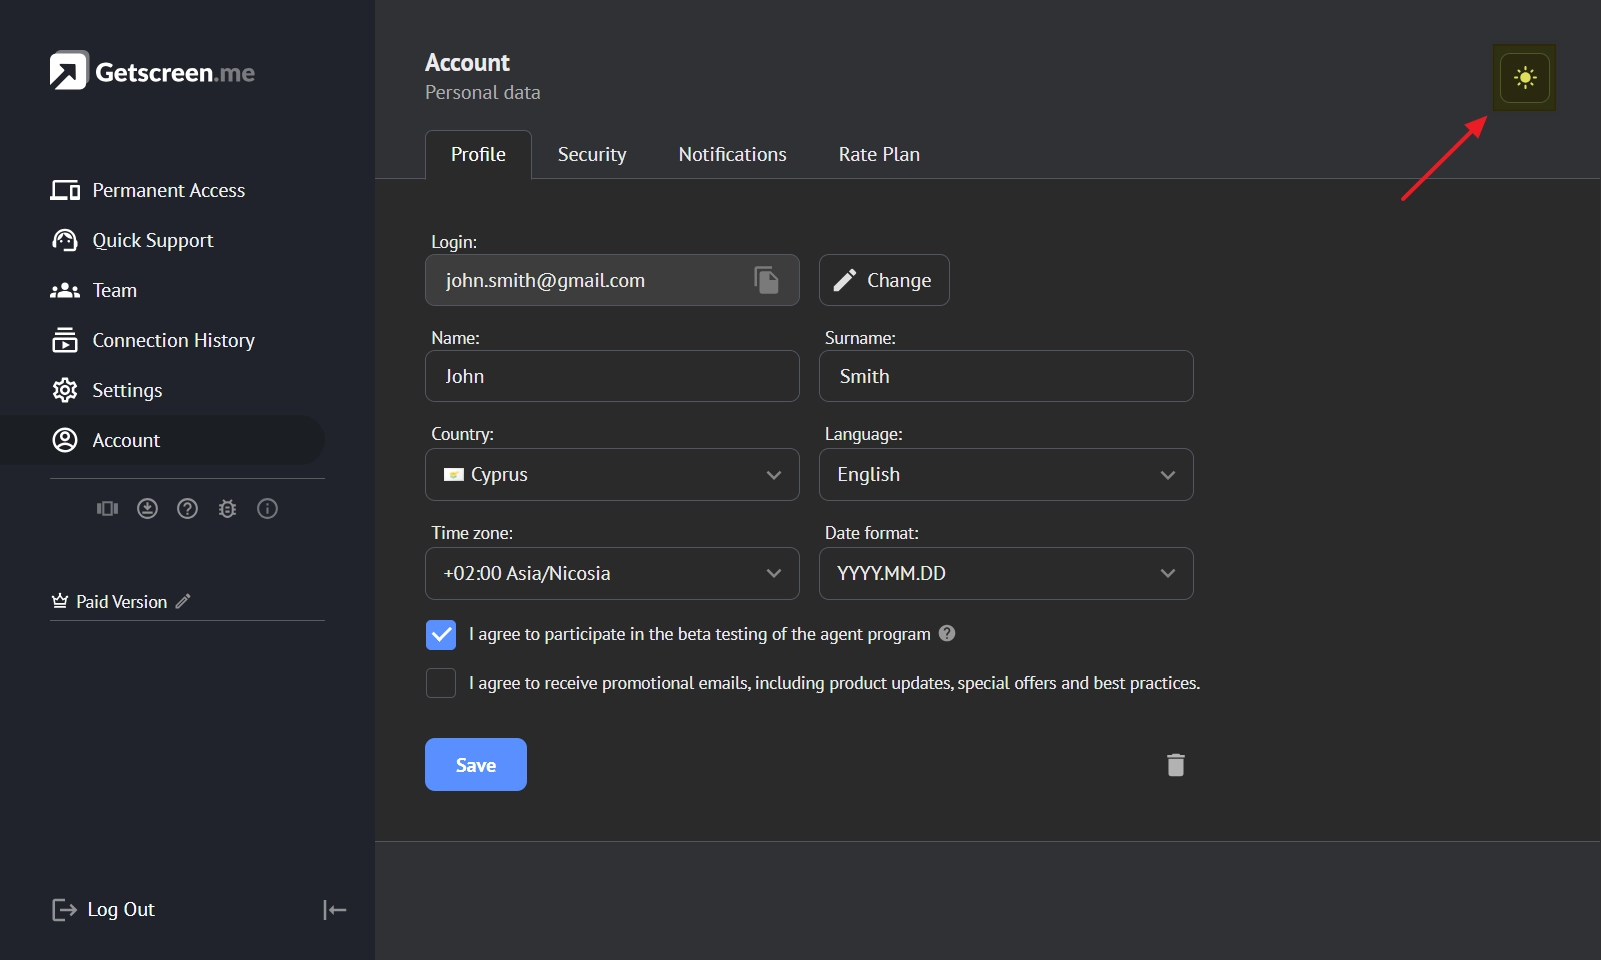The width and height of the screenshot is (1601, 960).
Task: Enable promotional emails checkbox
Action: pyautogui.click(x=441, y=683)
